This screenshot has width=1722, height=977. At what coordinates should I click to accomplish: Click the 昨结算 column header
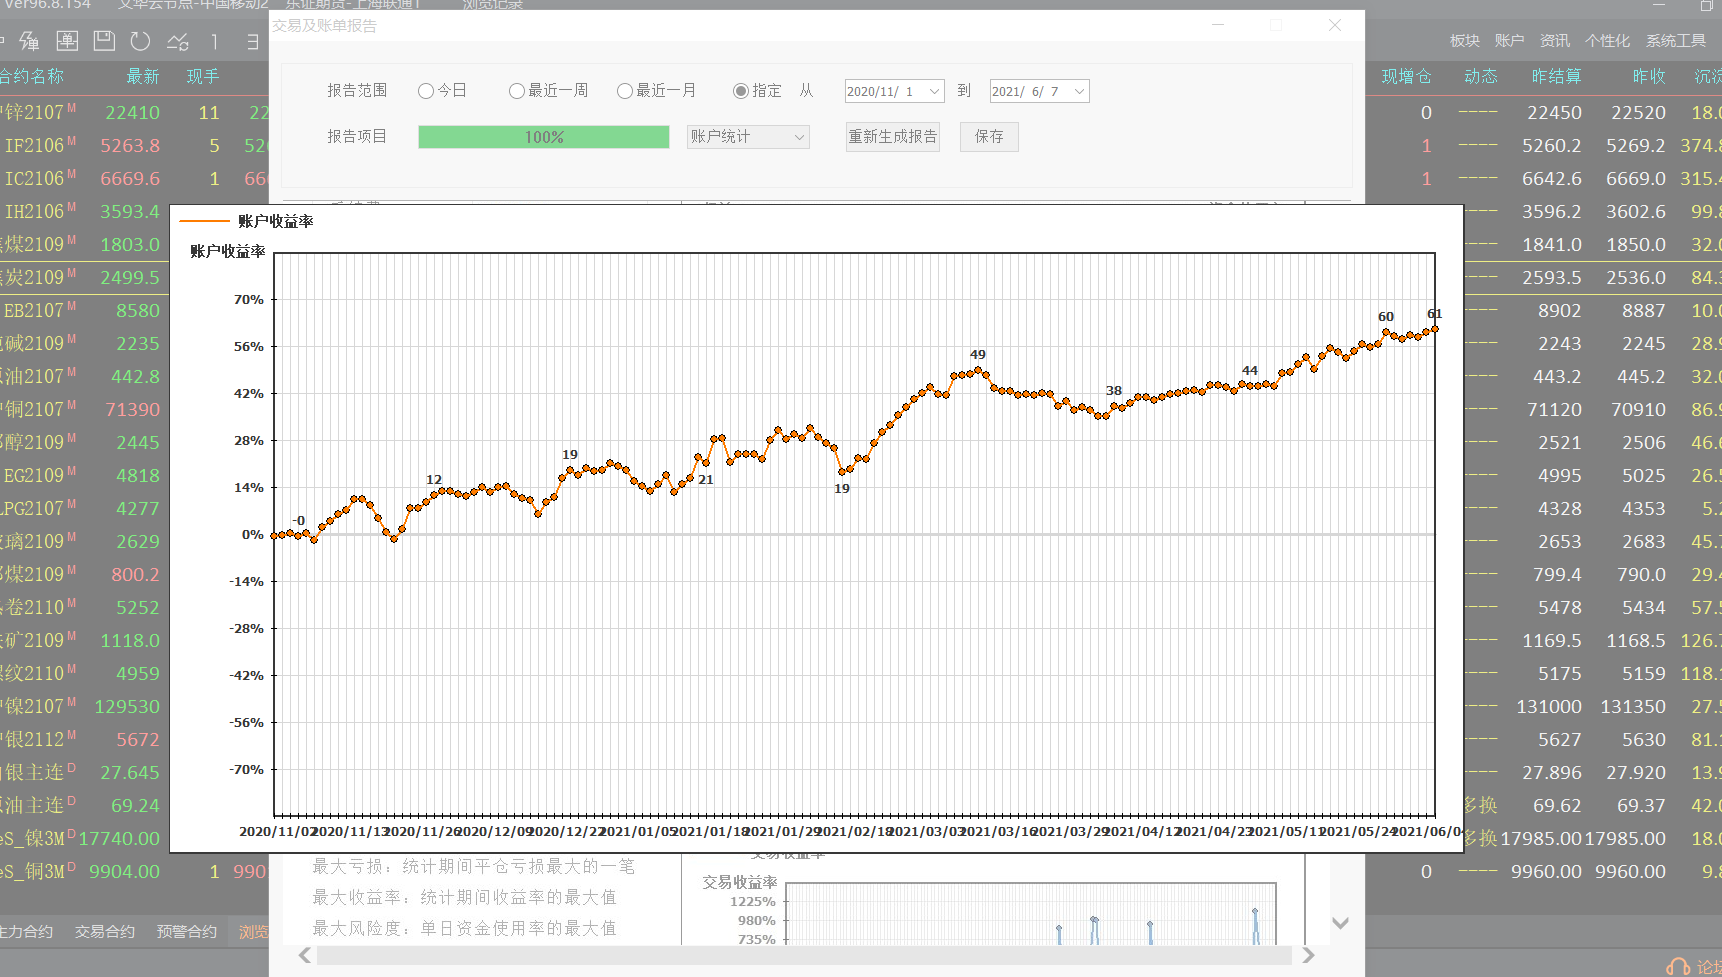1557,77
